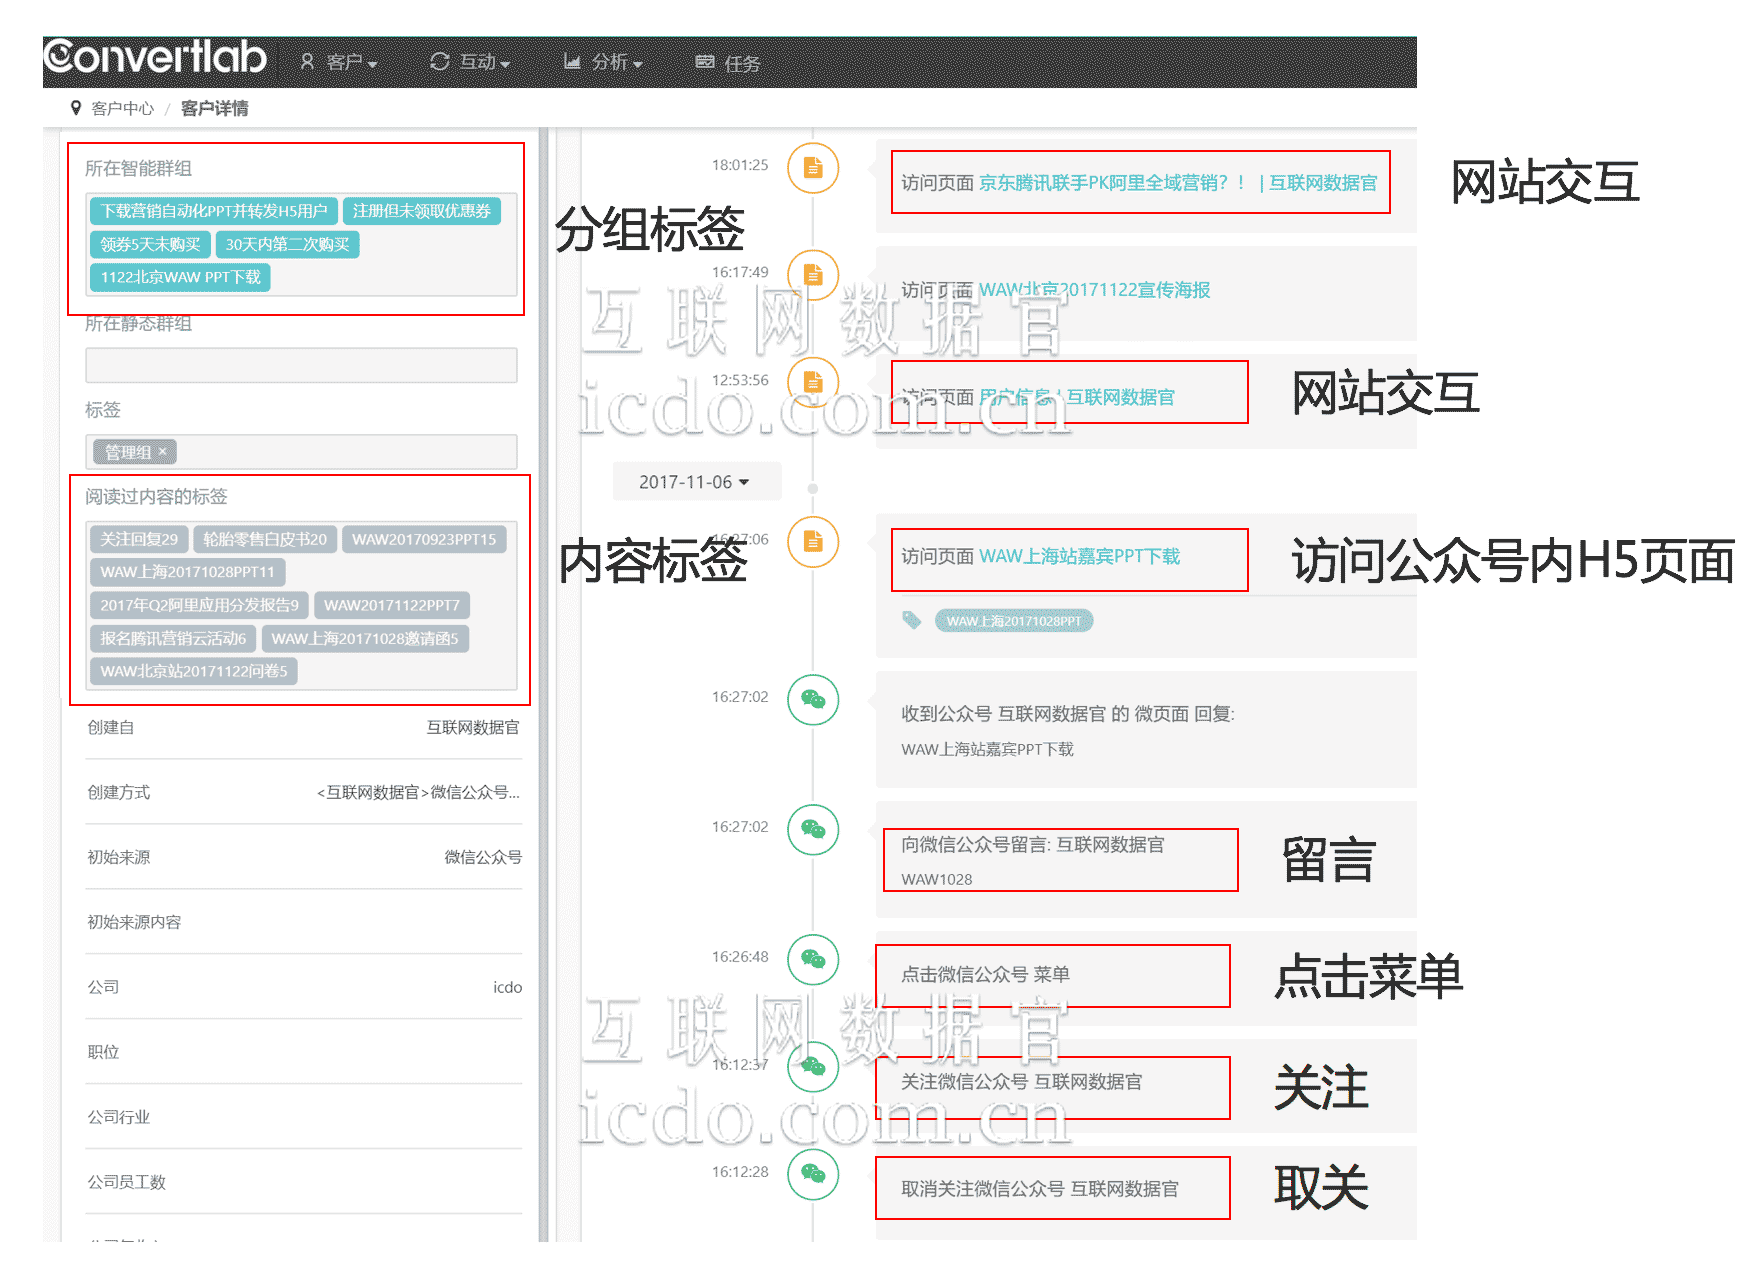Click the WeChat icon at 16:12:28
Screen dimensions: 1756x1266
click(x=813, y=1174)
